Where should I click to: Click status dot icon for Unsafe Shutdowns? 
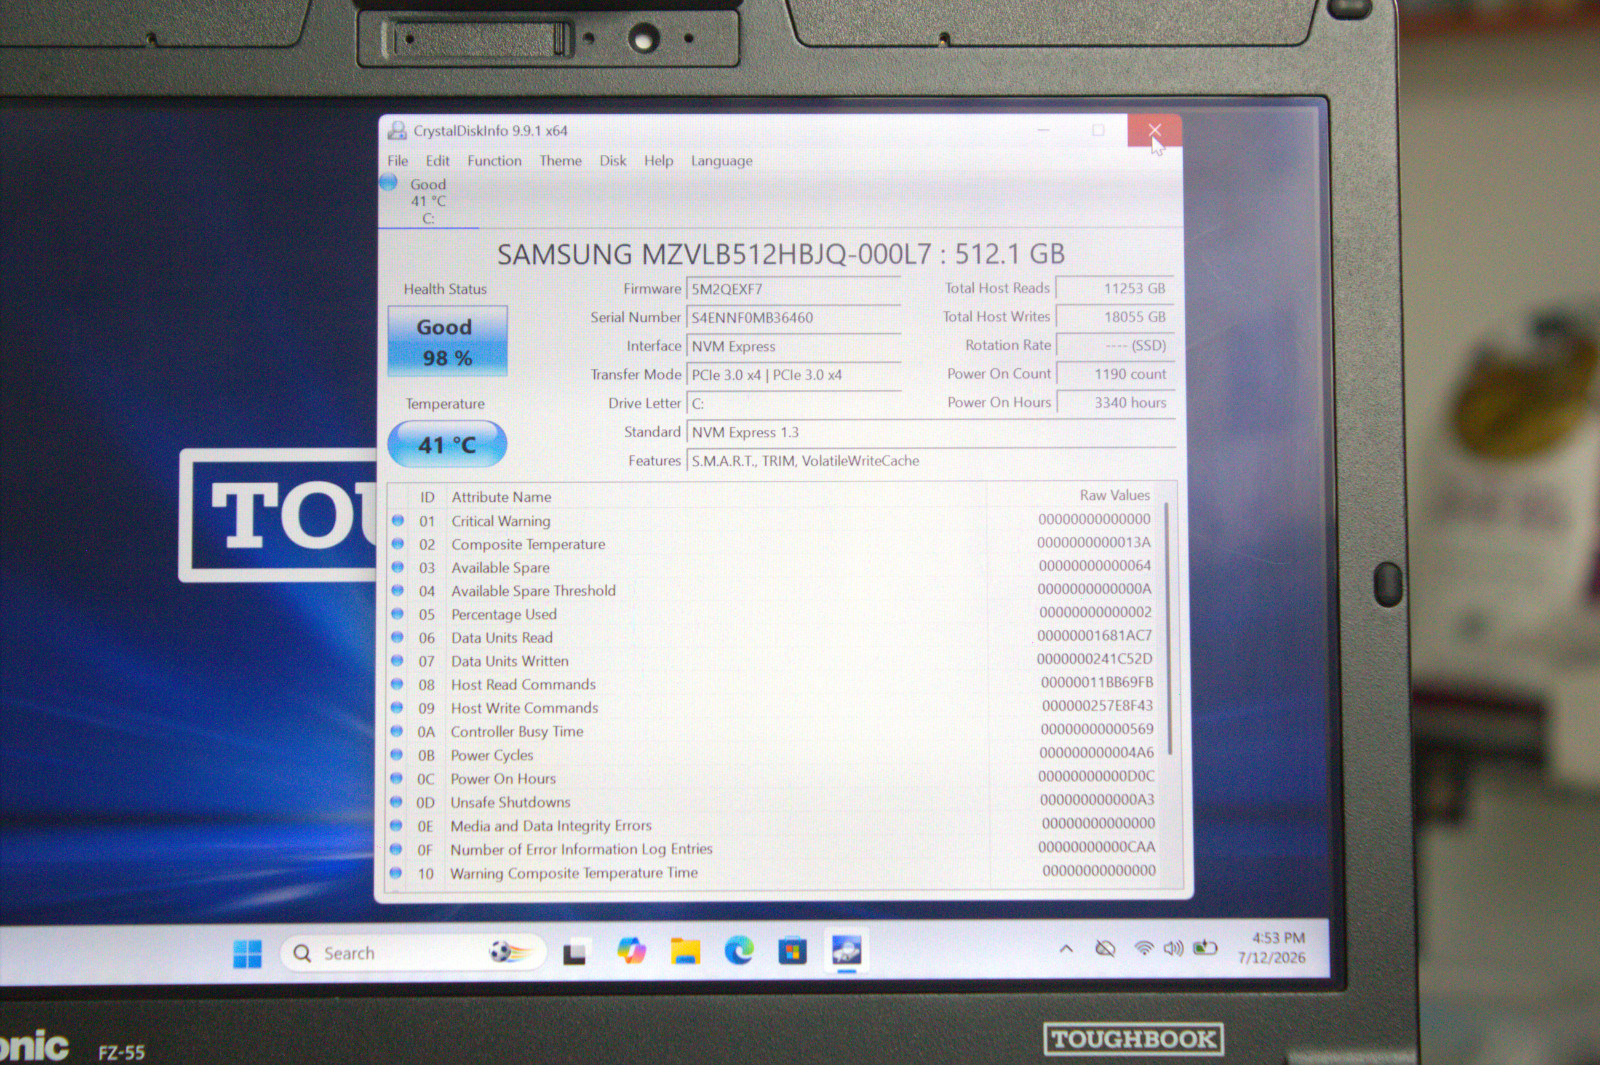pyautogui.click(x=396, y=802)
